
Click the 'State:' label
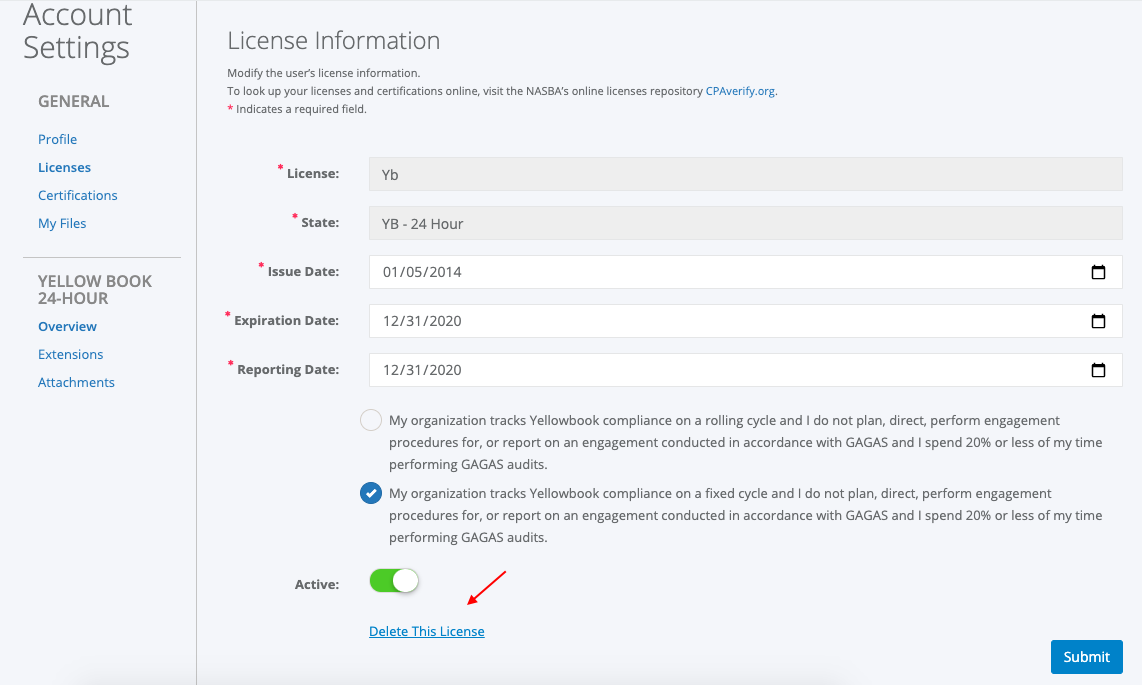pos(320,222)
